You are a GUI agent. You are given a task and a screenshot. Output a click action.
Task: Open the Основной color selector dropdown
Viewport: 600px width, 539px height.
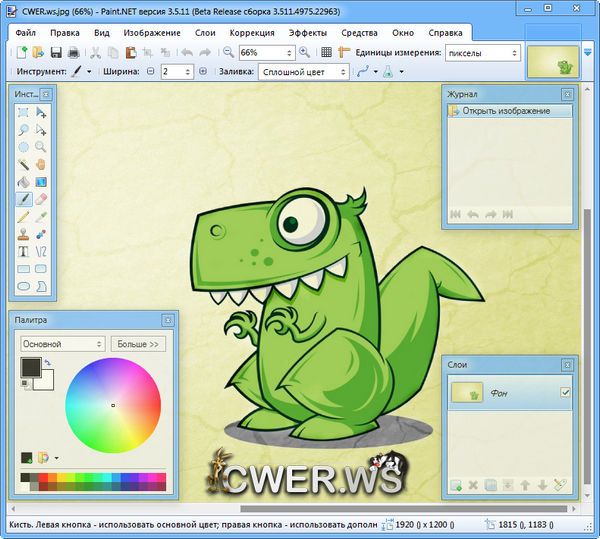(62, 344)
